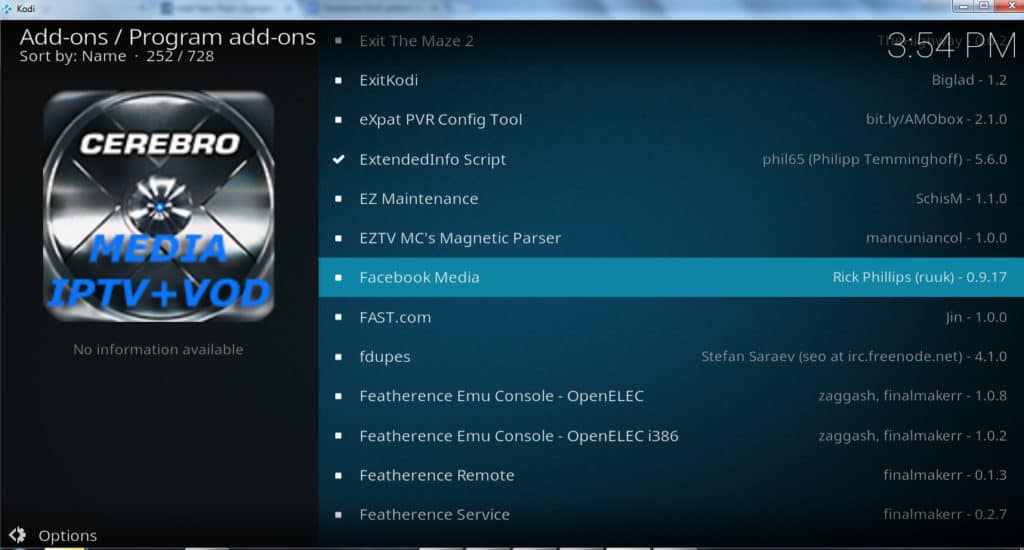The height and width of the screenshot is (550, 1024).
Task: Click the FAST.com row bullet icon
Action: pyautogui.click(x=338, y=317)
